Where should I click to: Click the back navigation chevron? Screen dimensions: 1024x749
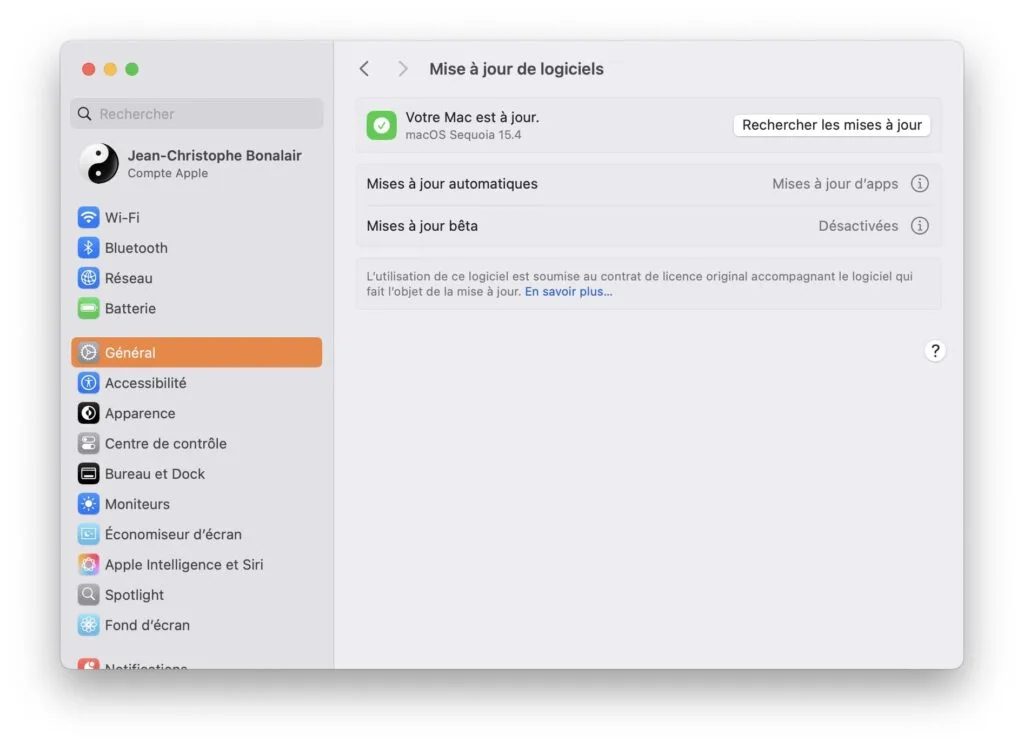tap(364, 68)
